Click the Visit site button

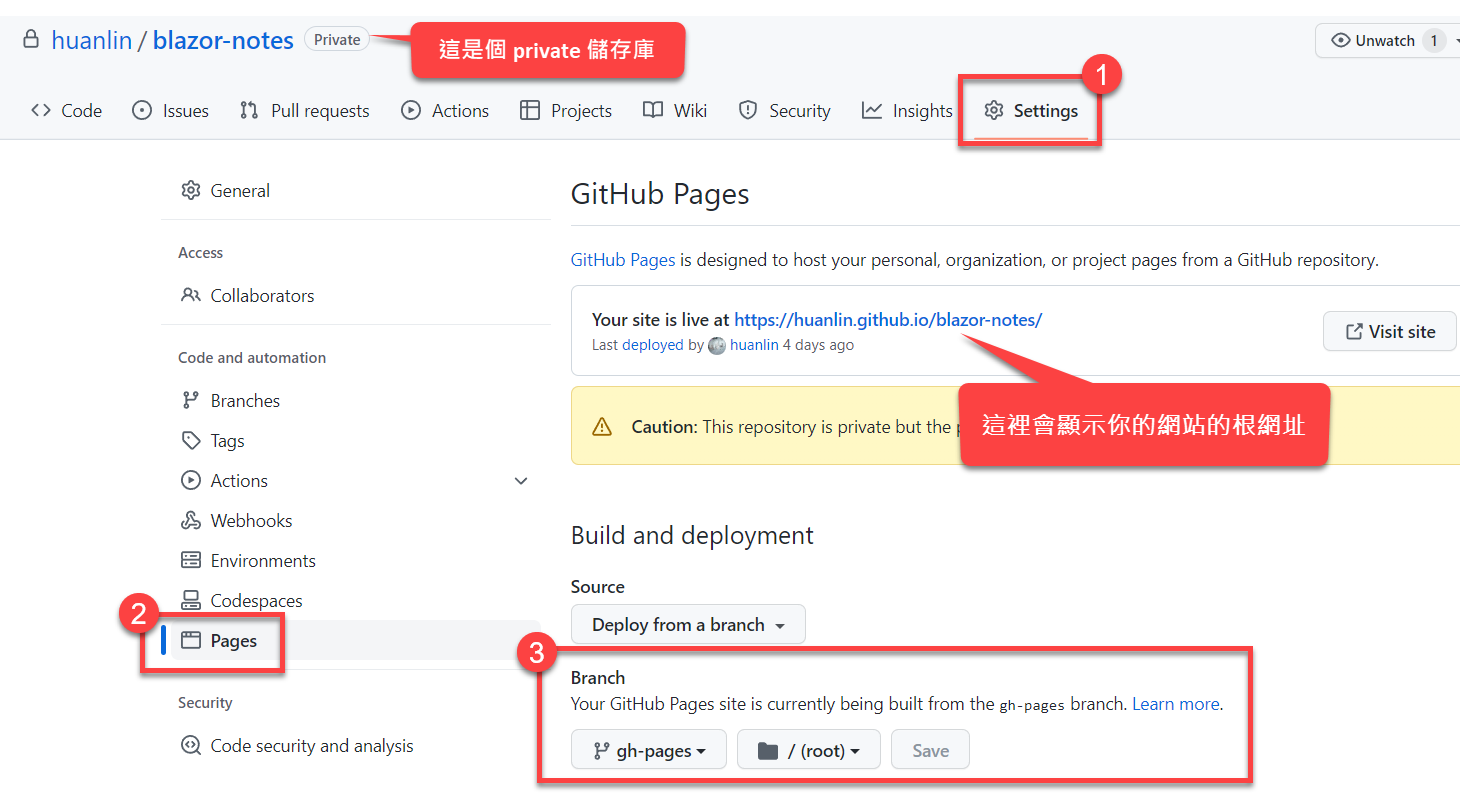coord(1390,331)
